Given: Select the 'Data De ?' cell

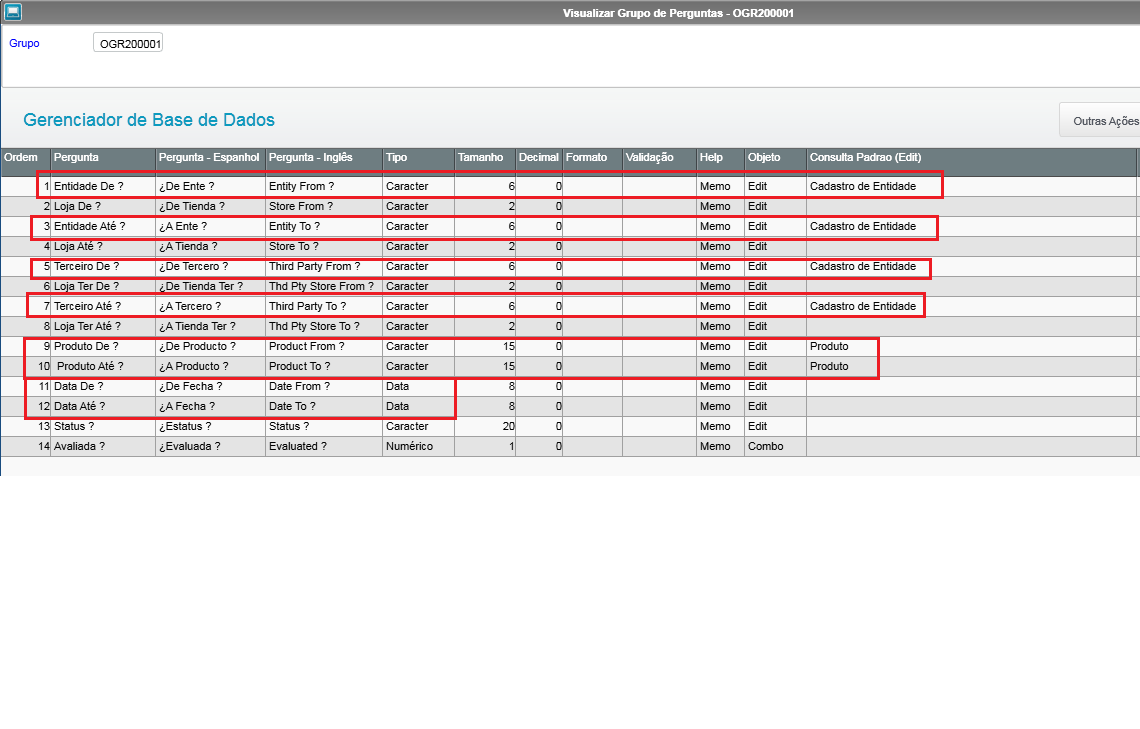Looking at the screenshot, I should 103,387.
